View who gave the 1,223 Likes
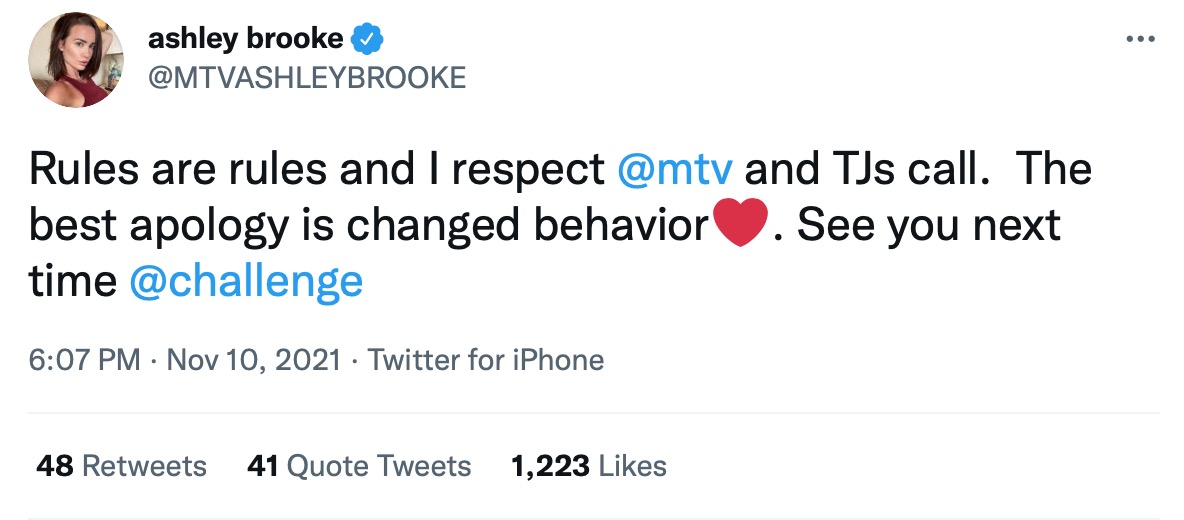Image resolution: width=1184 pixels, height=520 pixels. point(588,466)
